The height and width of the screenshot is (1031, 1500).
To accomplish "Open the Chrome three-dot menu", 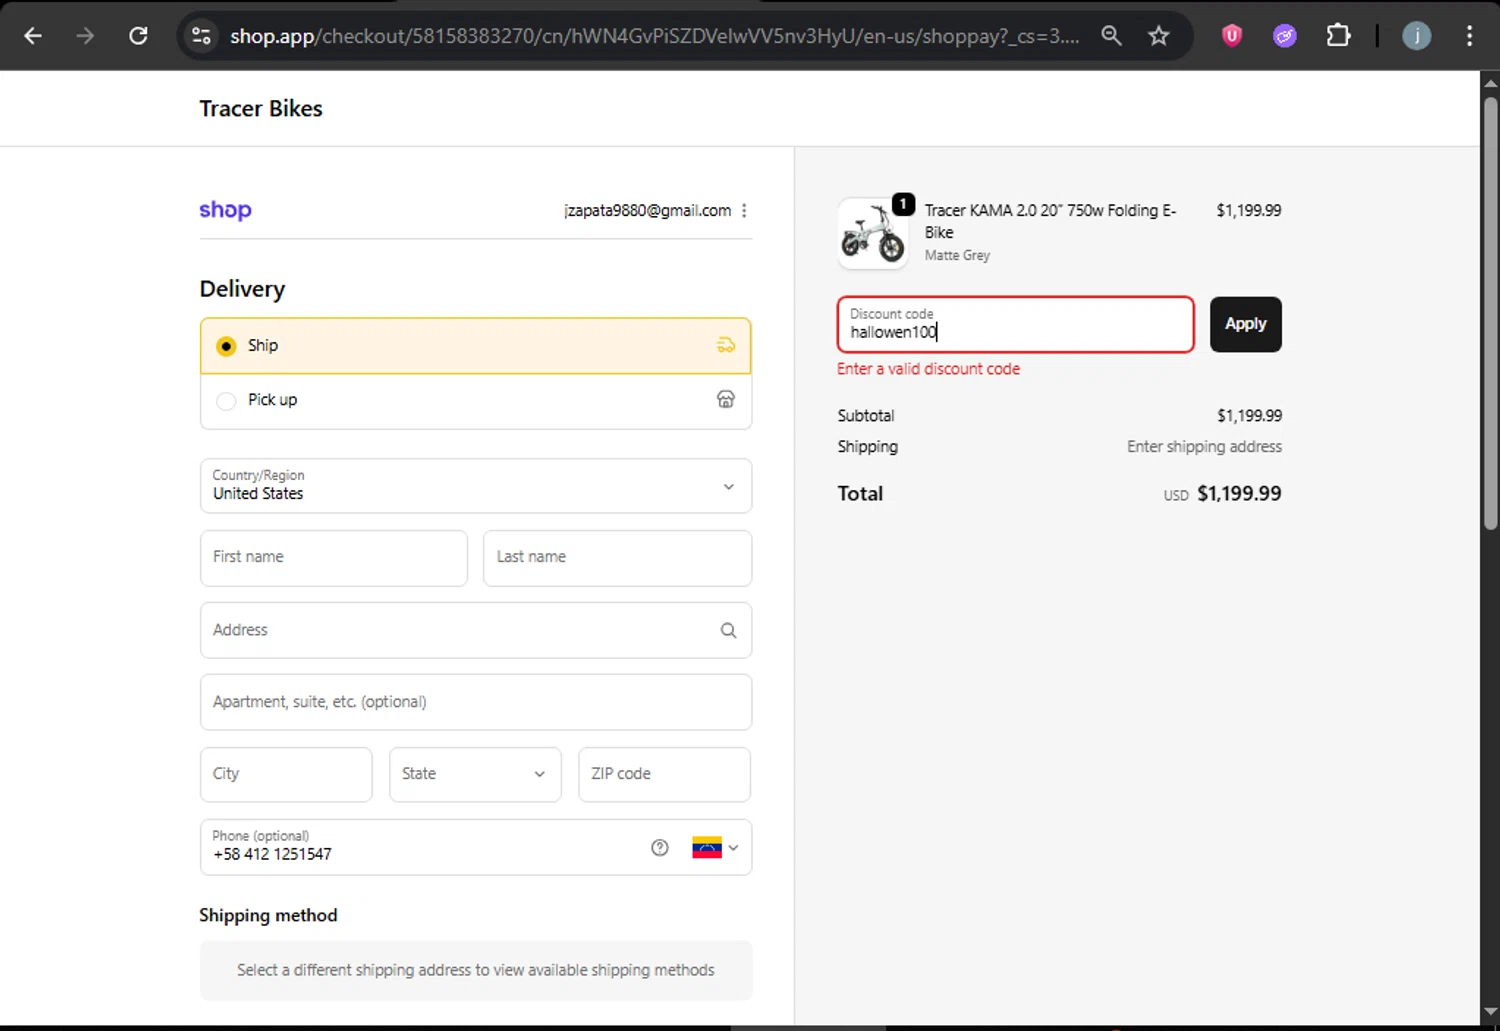I will [x=1469, y=36].
